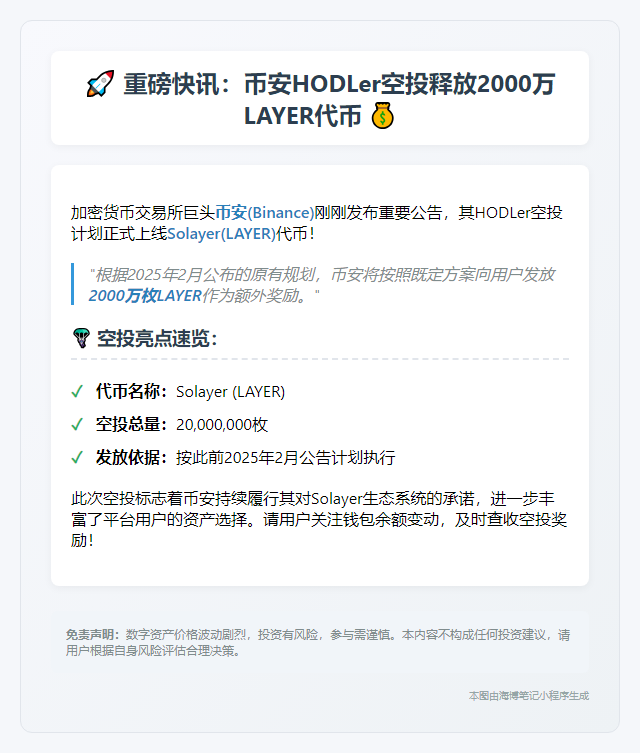Click the green checkmark next to 发放依据
640x753 pixels.
coord(77,457)
